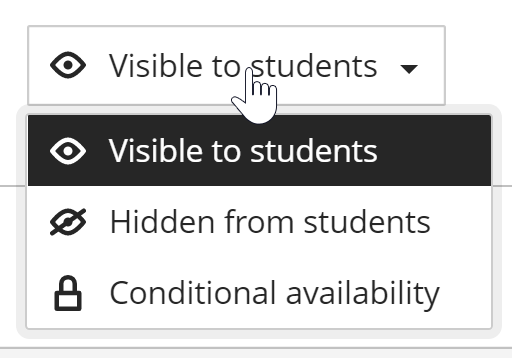The image size is (512, 360).
Task: Click the 'Hidden from students' text label
Action: 270,222
